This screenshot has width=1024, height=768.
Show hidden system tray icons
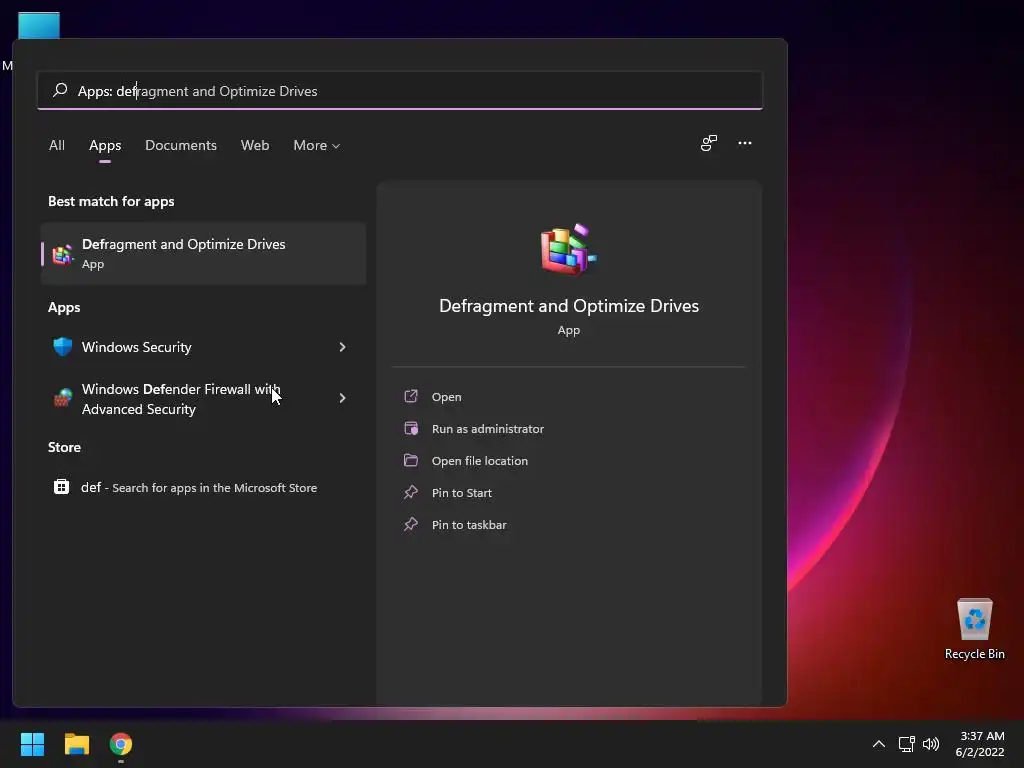(x=879, y=744)
